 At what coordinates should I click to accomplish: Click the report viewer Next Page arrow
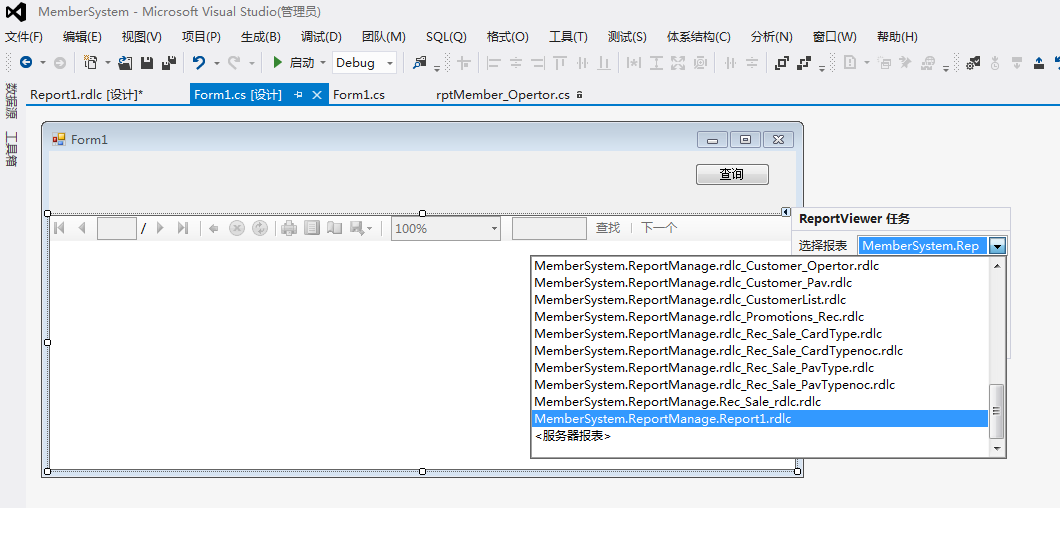point(160,228)
